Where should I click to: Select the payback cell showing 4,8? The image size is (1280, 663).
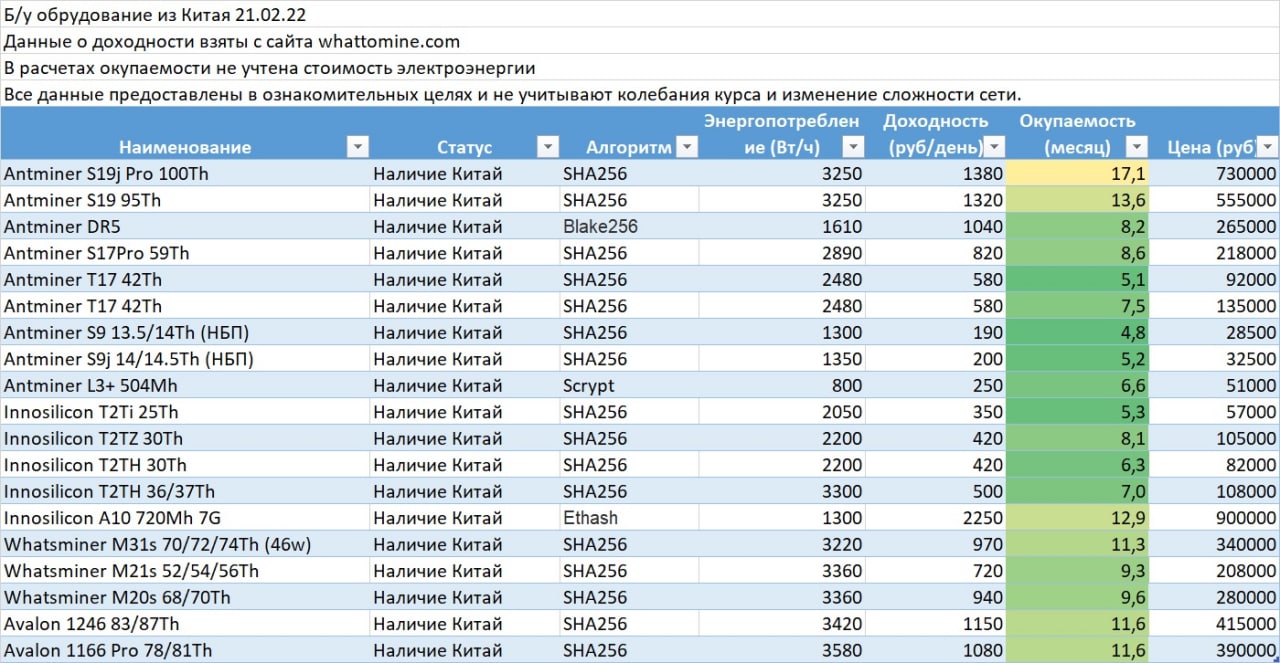1077,332
